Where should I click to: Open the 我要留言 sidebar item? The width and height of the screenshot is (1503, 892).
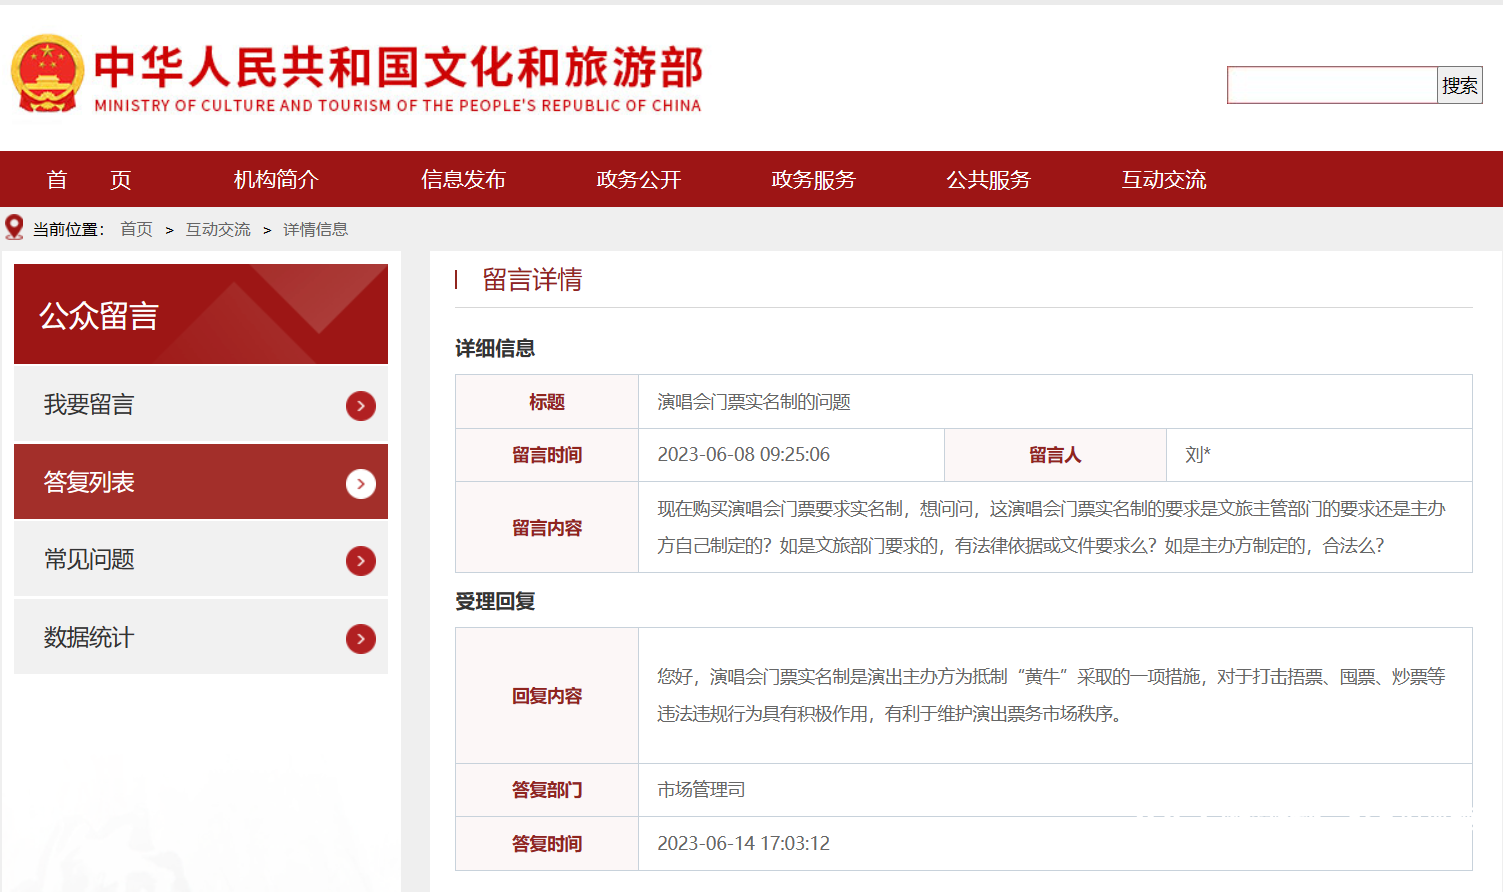(x=201, y=405)
